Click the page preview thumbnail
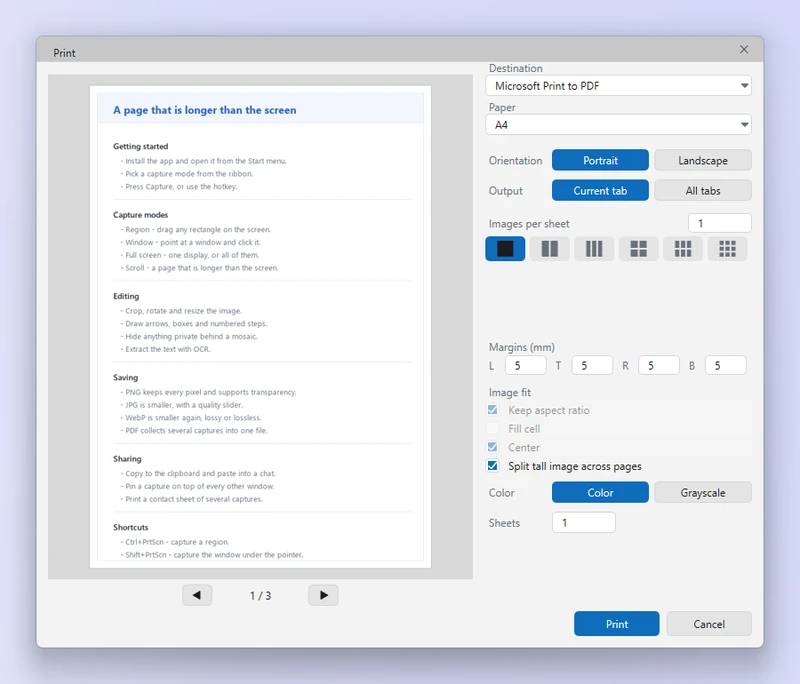This screenshot has height=684, width=800. pyautogui.click(x=260, y=327)
